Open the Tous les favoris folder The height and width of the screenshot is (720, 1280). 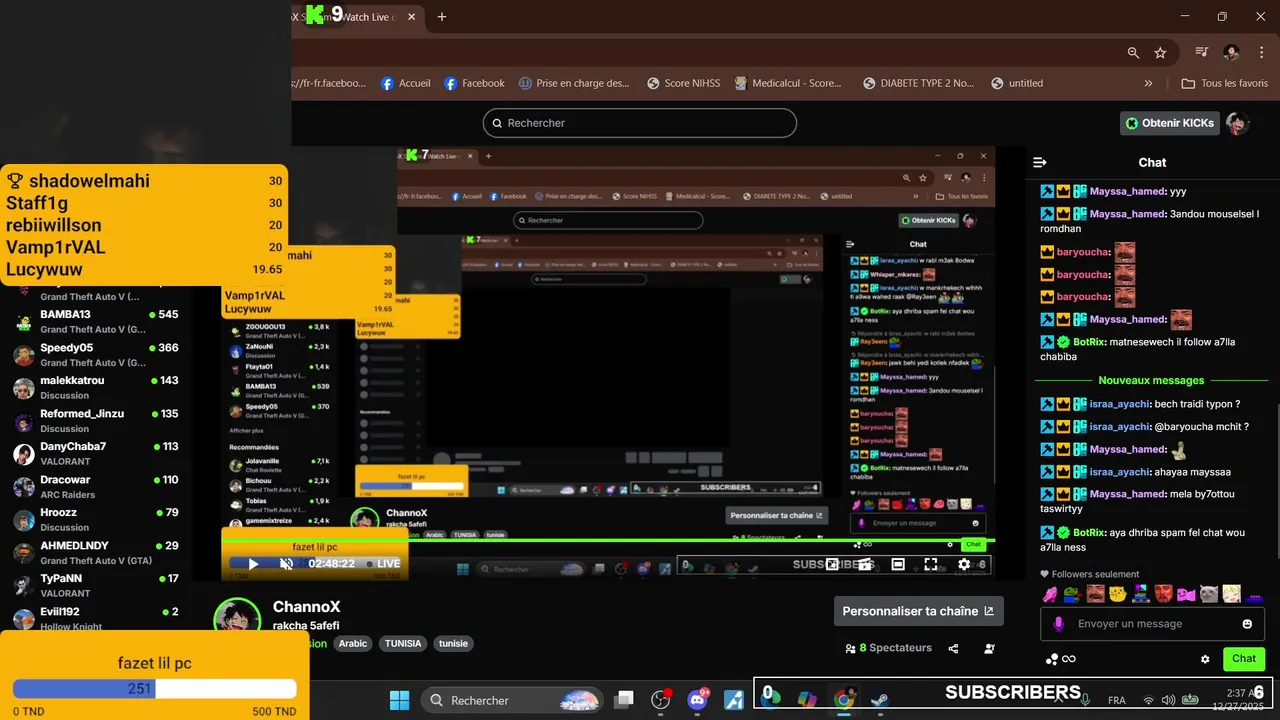(x=1224, y=83)
